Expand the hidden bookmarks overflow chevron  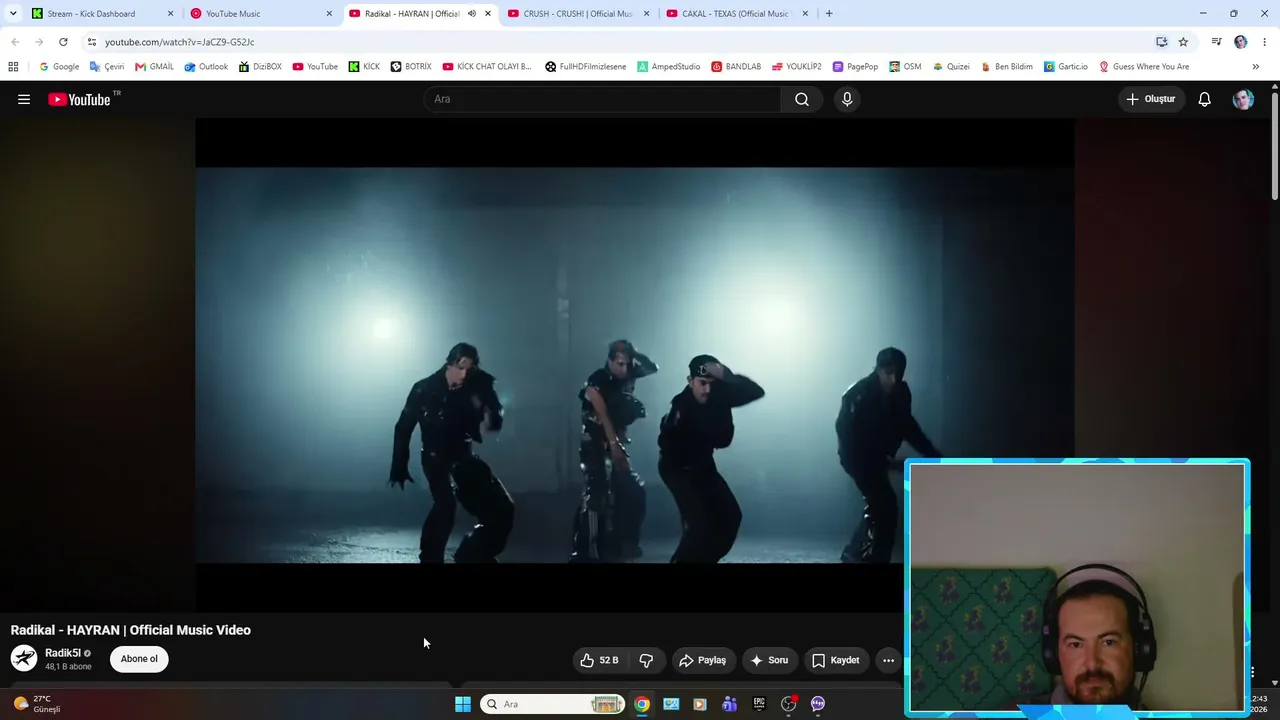(x=1255, y=67)
